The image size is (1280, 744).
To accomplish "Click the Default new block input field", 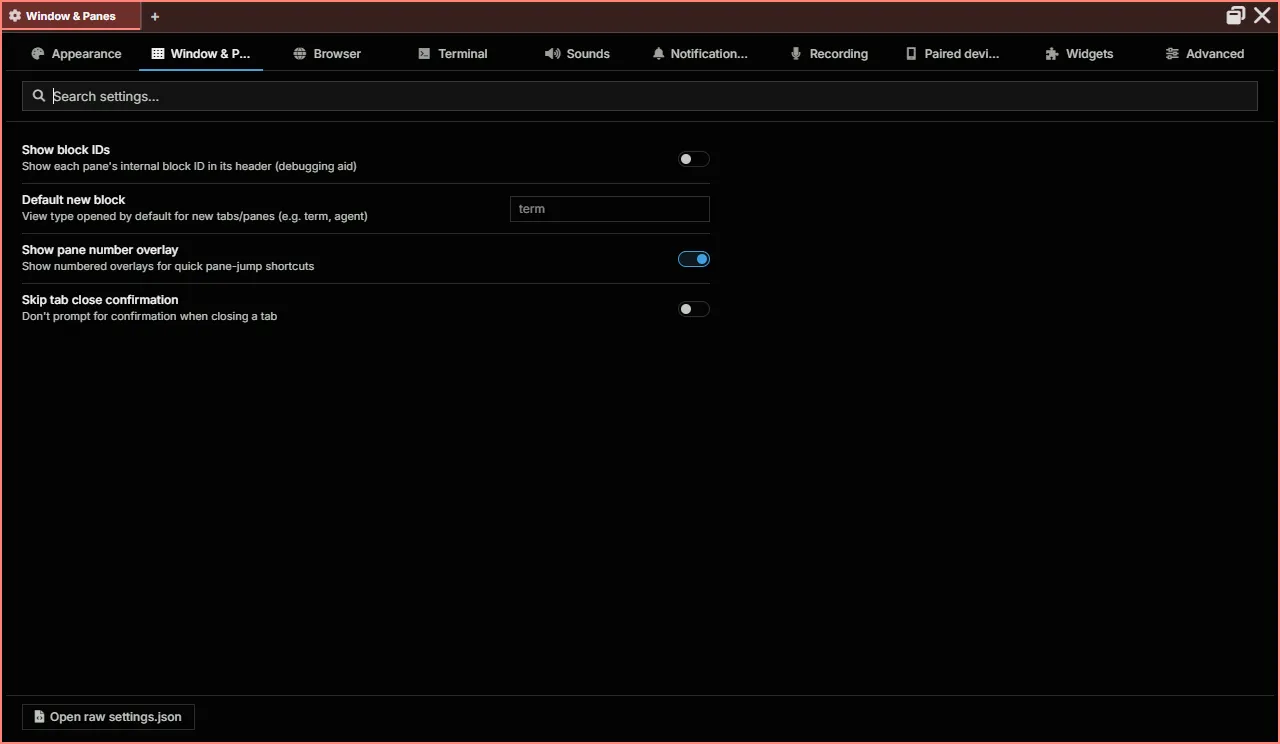I will [x=610, y=209].
